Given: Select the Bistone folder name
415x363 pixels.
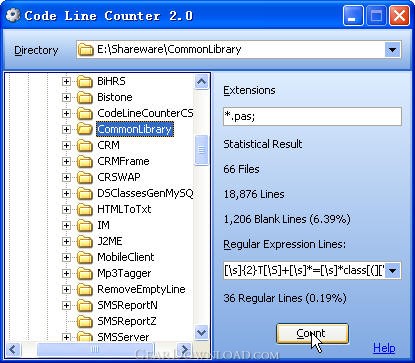Looking at the screenshot, I should [115, 97].
